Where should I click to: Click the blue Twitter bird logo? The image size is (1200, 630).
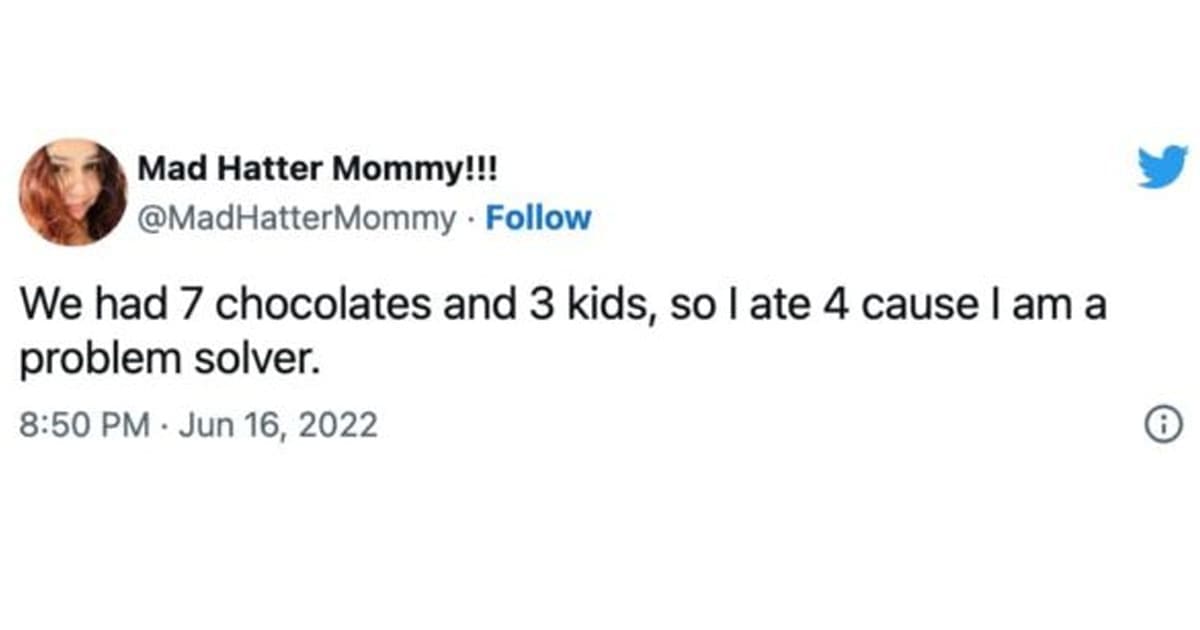click(x=1162, y=166)
